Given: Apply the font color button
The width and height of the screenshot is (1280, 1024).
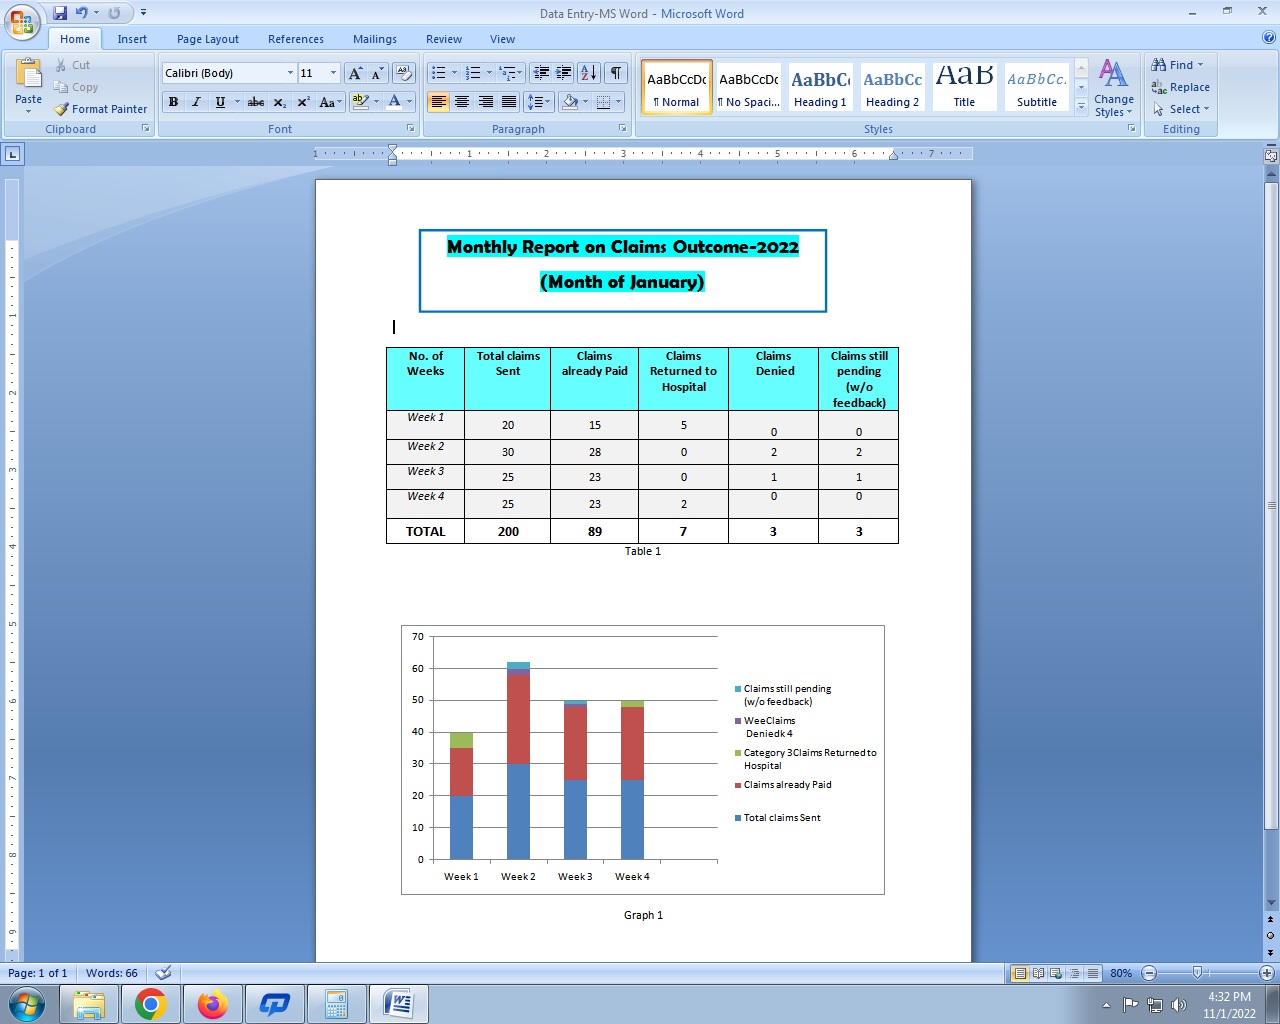Looking at the screenshot, I should tap(395, 102).
